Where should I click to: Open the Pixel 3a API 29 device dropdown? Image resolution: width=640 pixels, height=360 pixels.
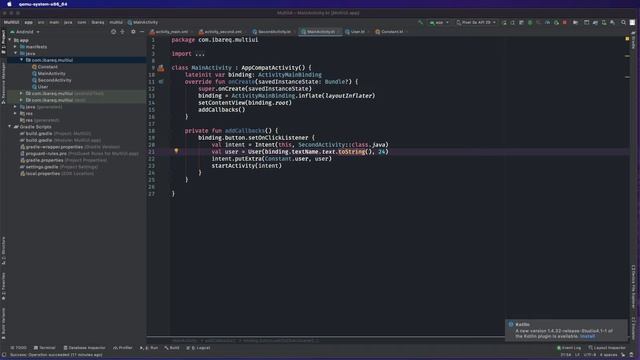pos(476,22)
